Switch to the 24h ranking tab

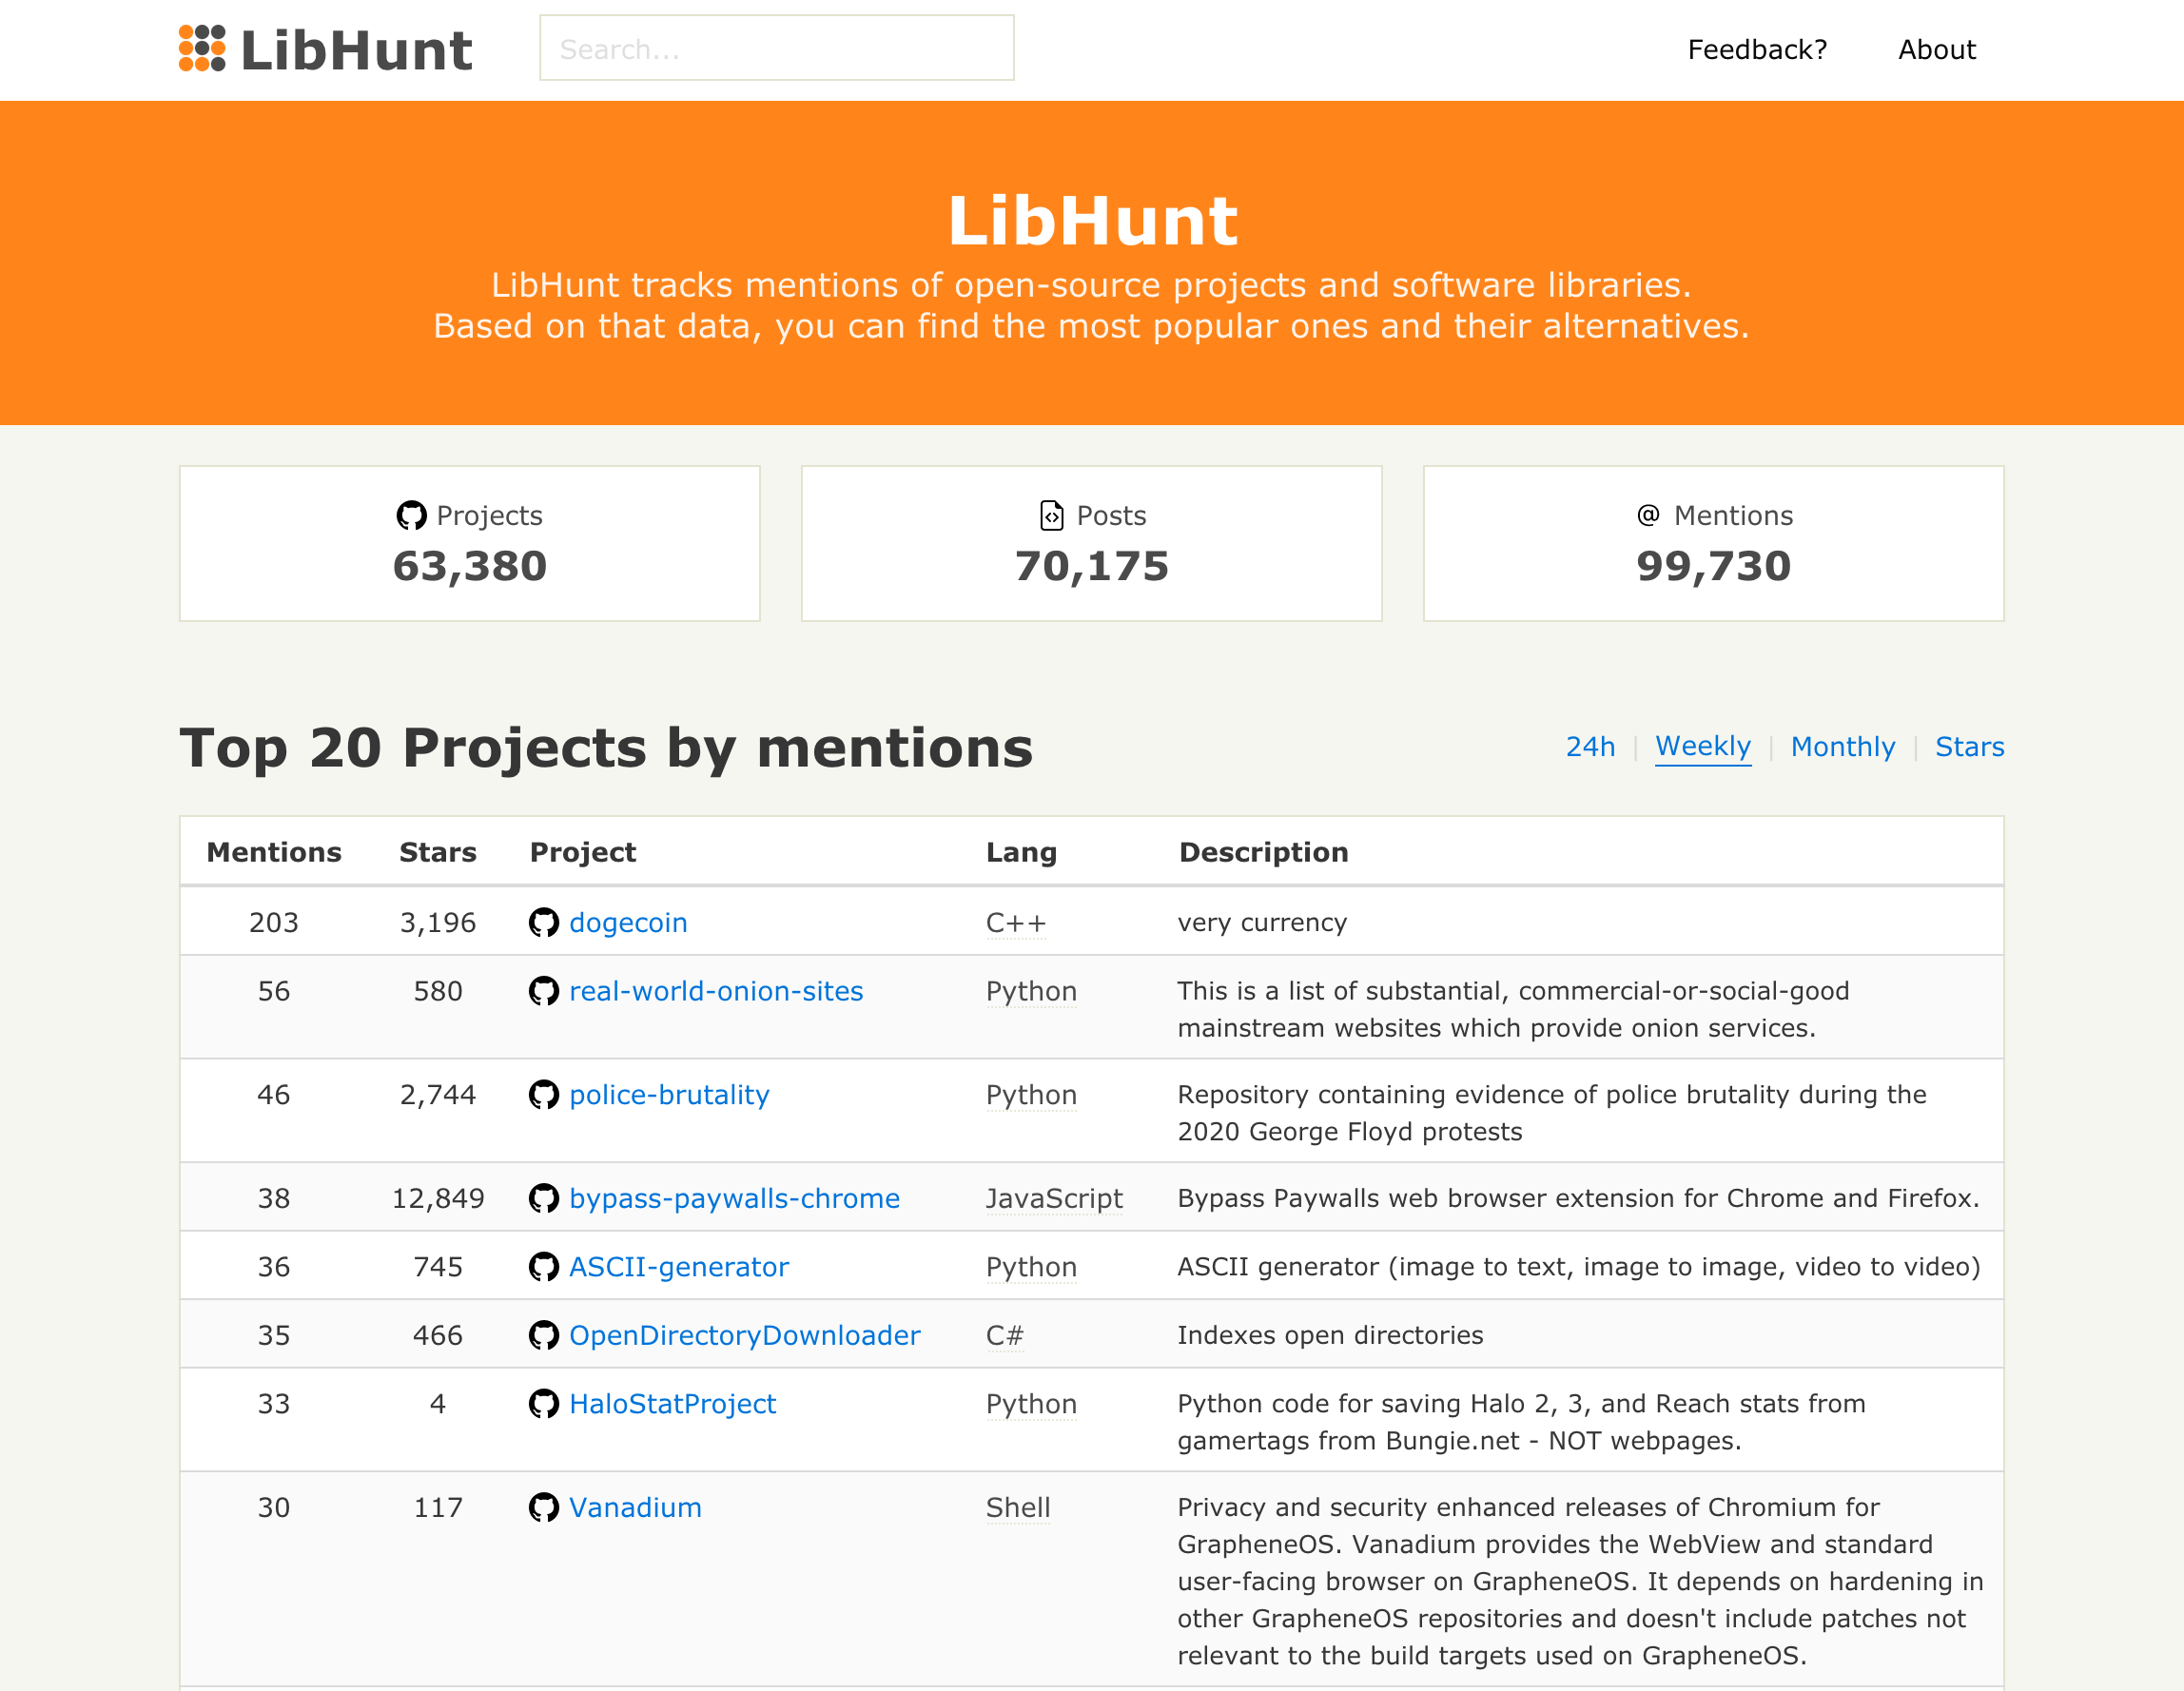pos(1590,747)
